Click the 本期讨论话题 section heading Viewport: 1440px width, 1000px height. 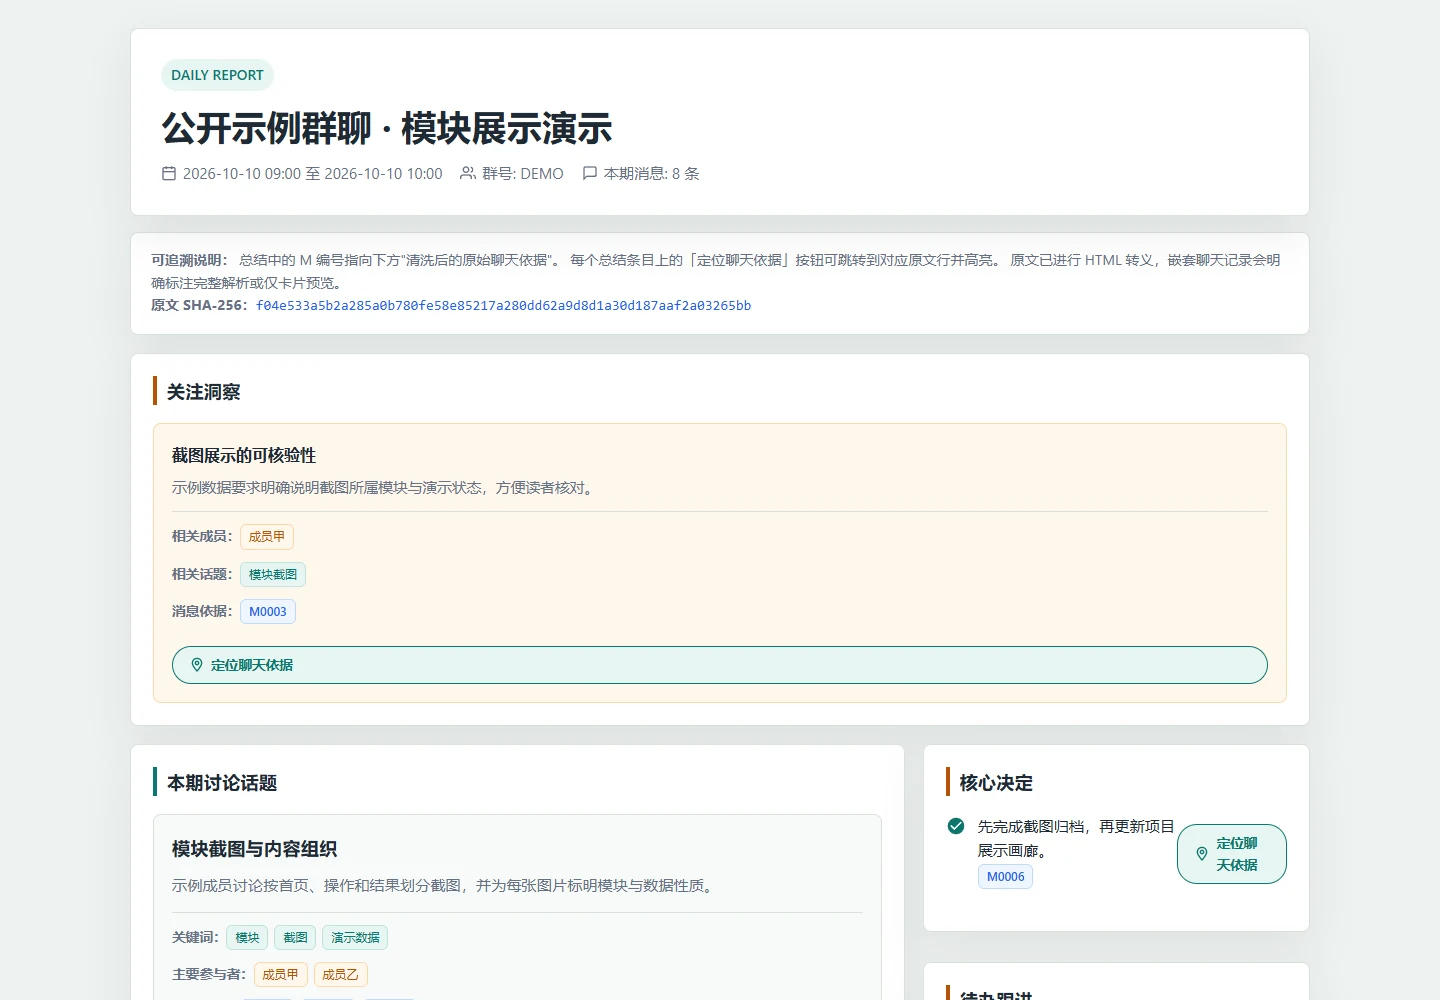(222, 783)
